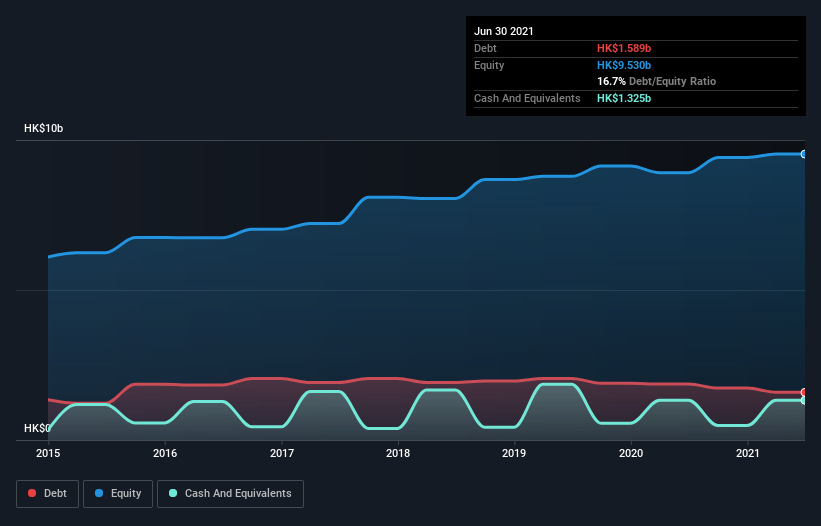Toggle the Equity legend button

click(x=118, y=494)
